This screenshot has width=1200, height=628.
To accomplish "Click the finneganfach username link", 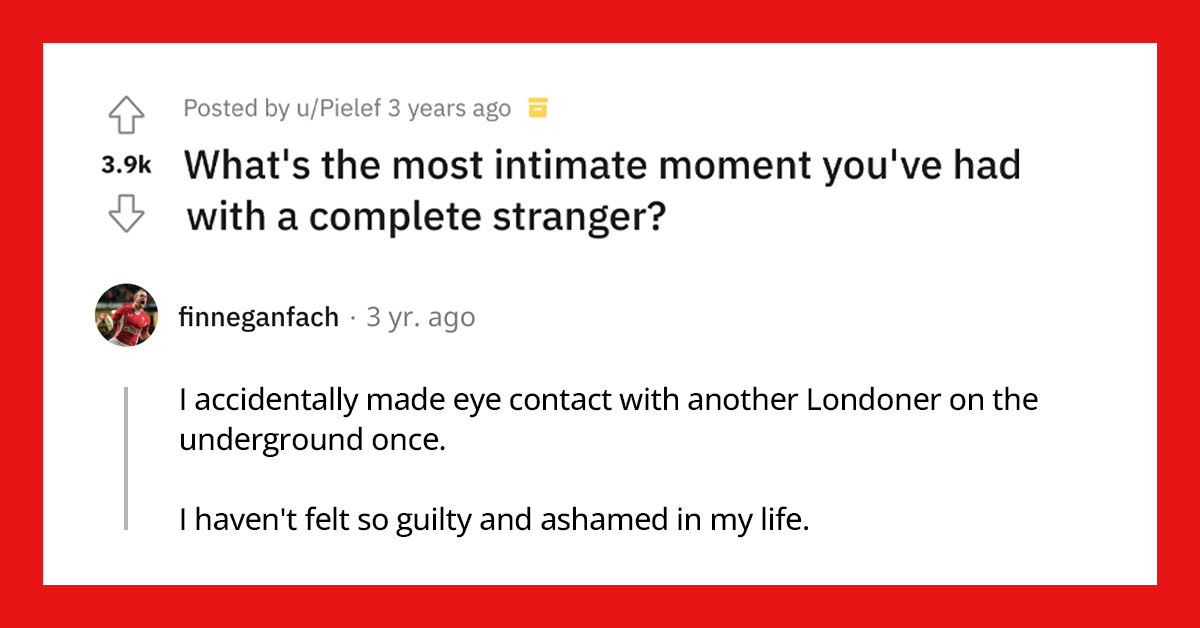I will (x=259, y=317).
